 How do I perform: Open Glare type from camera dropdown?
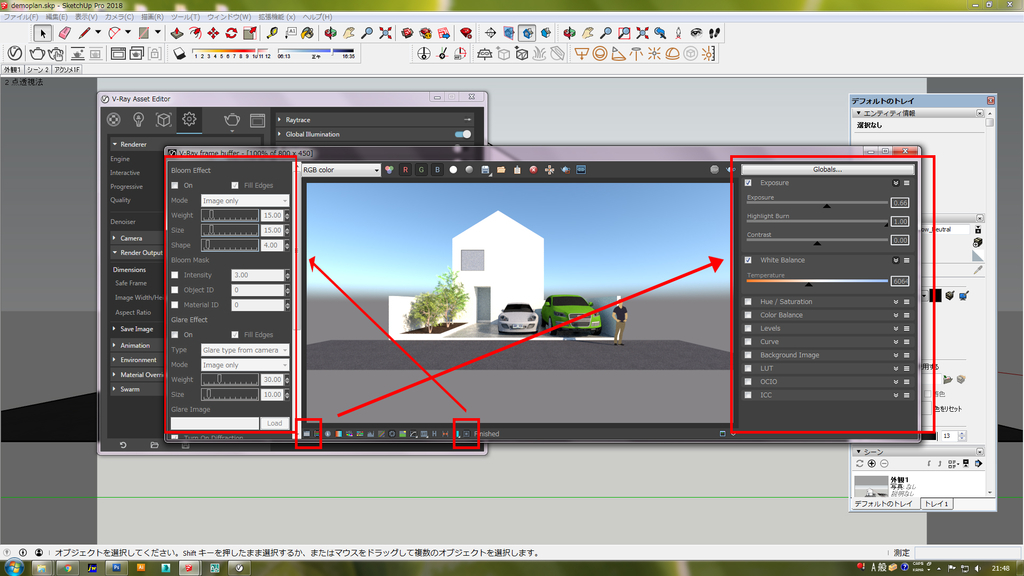coord(244,350)
